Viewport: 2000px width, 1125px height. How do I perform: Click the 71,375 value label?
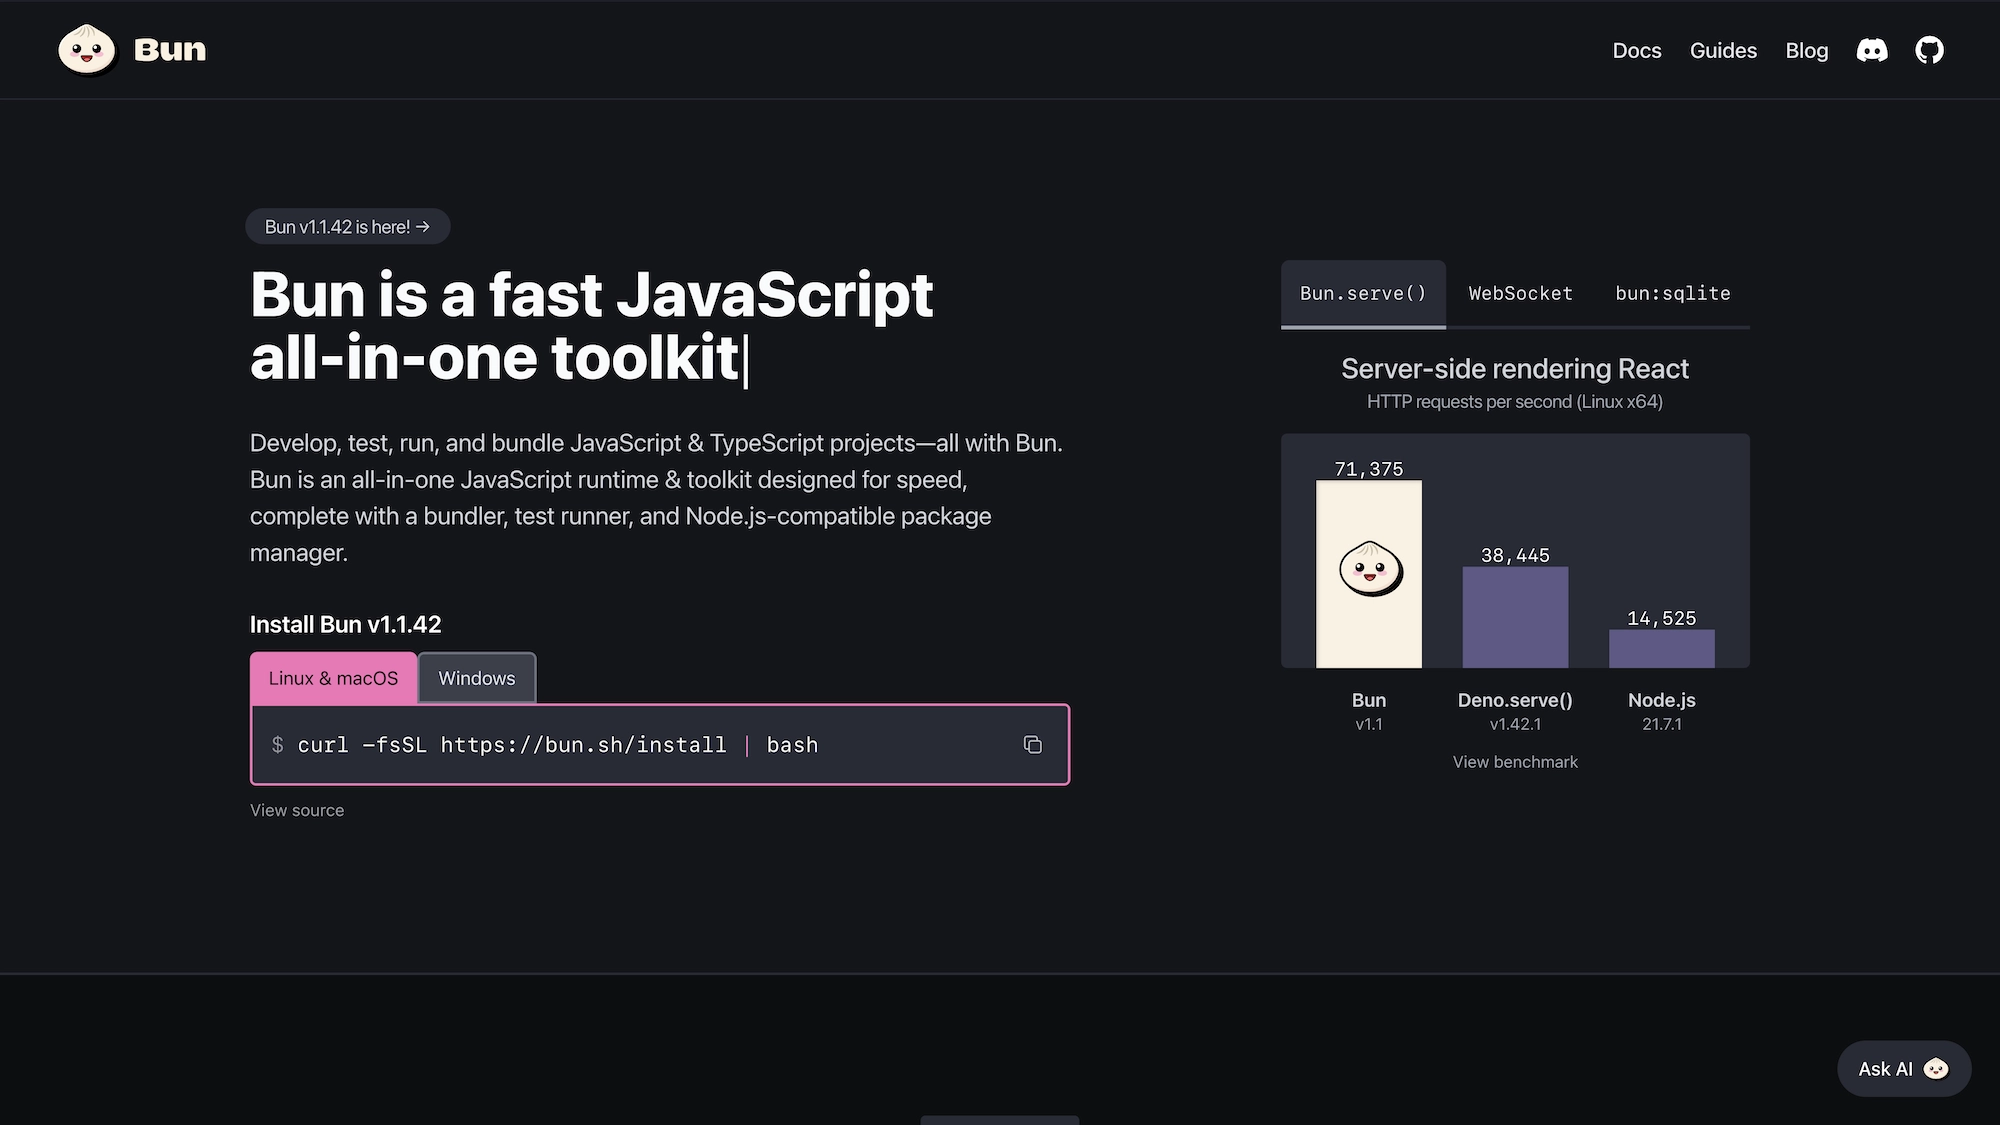point(1369,469)
